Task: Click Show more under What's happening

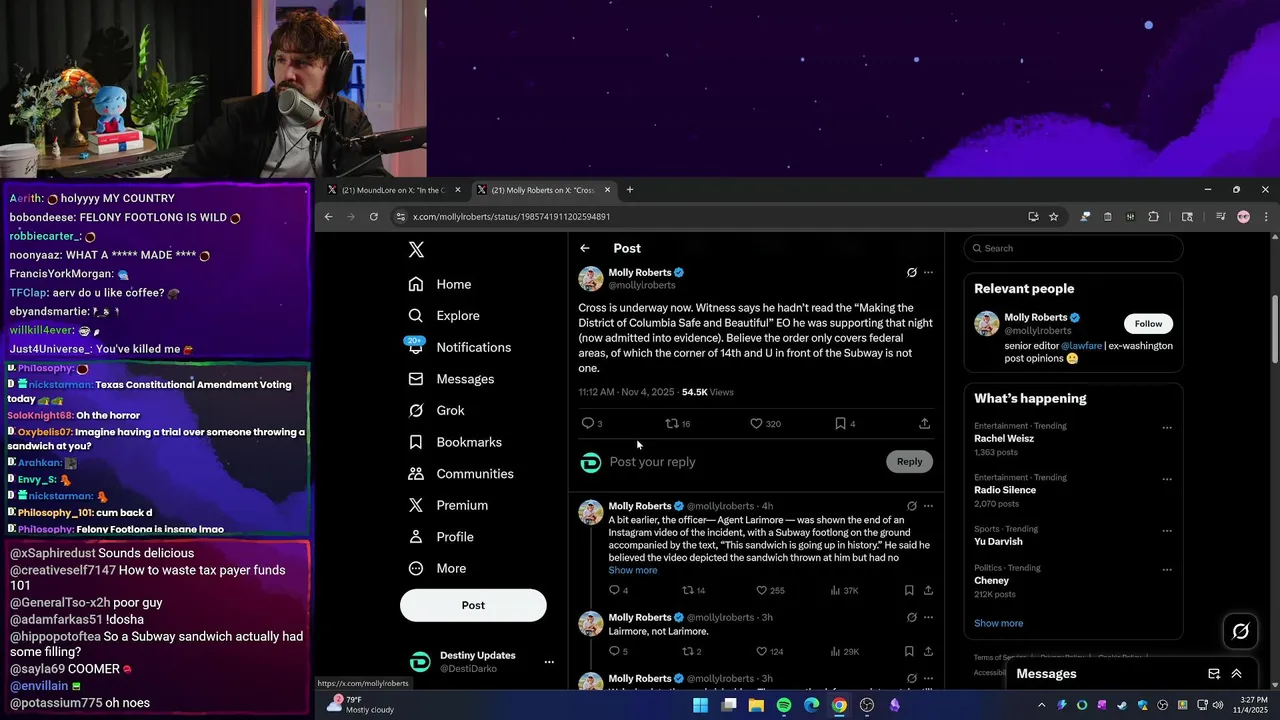Action: (x=998, y=623)
